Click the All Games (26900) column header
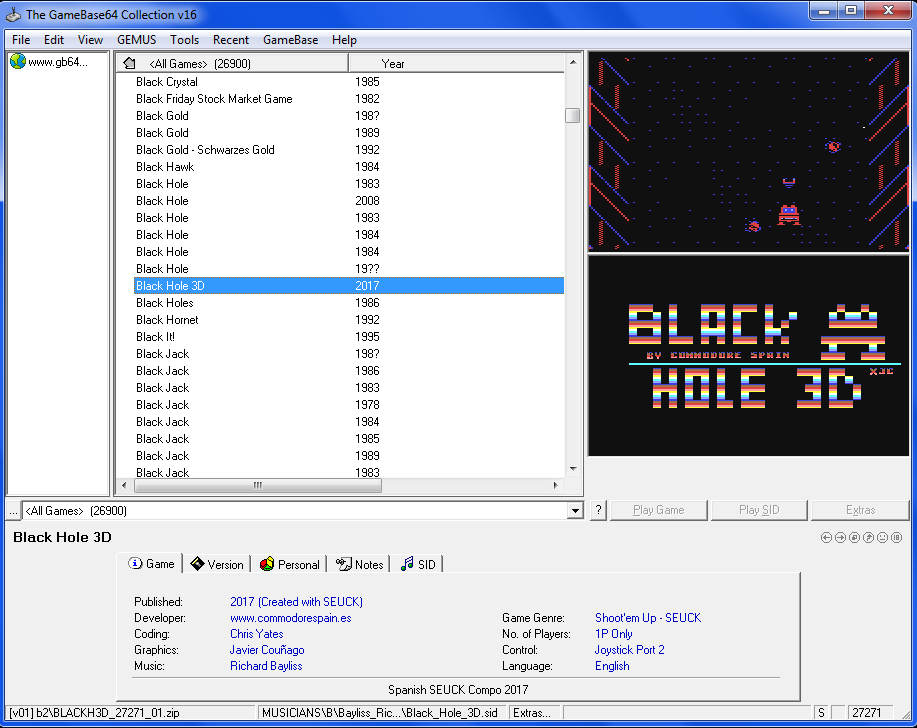This screenshot has height=728, width=917. [x=232, y=63]
